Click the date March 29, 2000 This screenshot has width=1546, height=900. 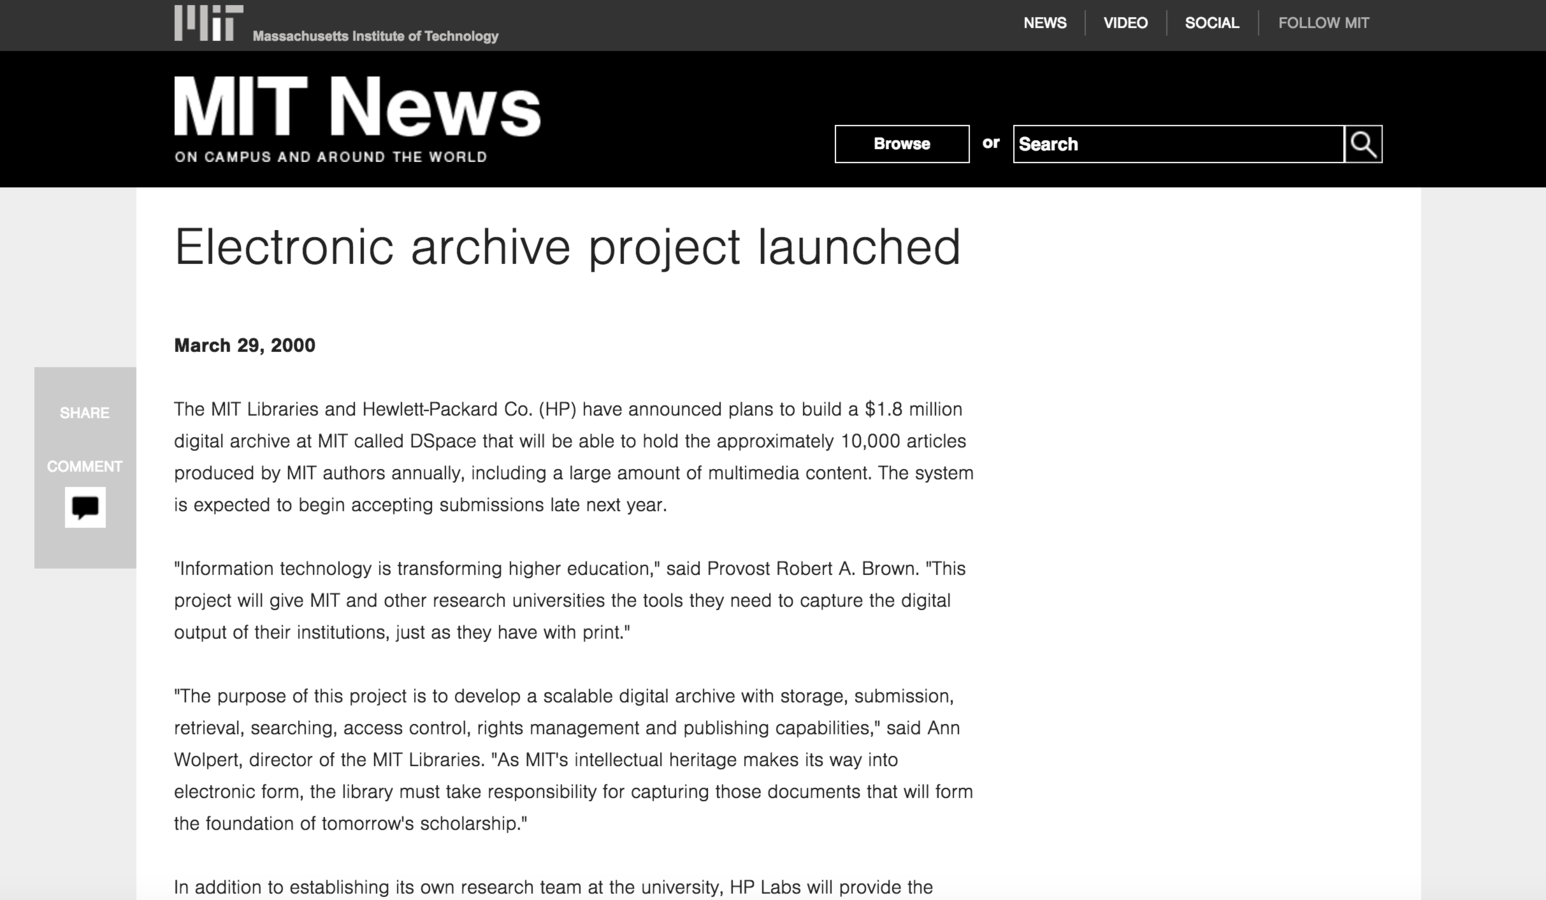[245, 345]
